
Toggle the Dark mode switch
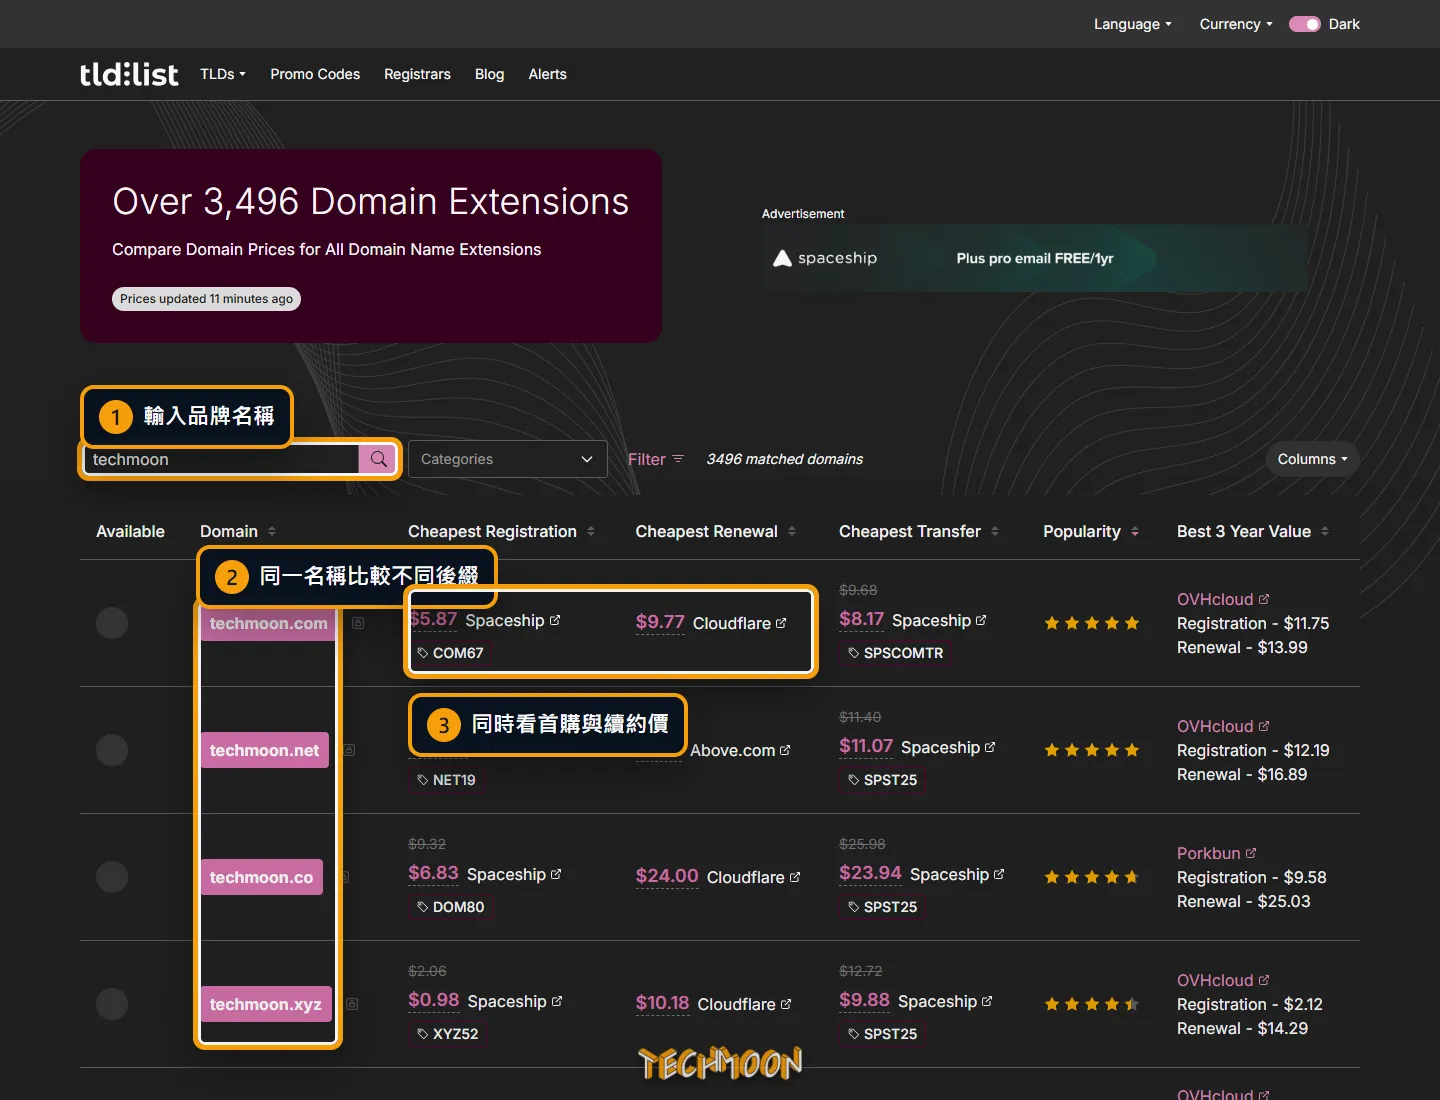pos(1305,24)
